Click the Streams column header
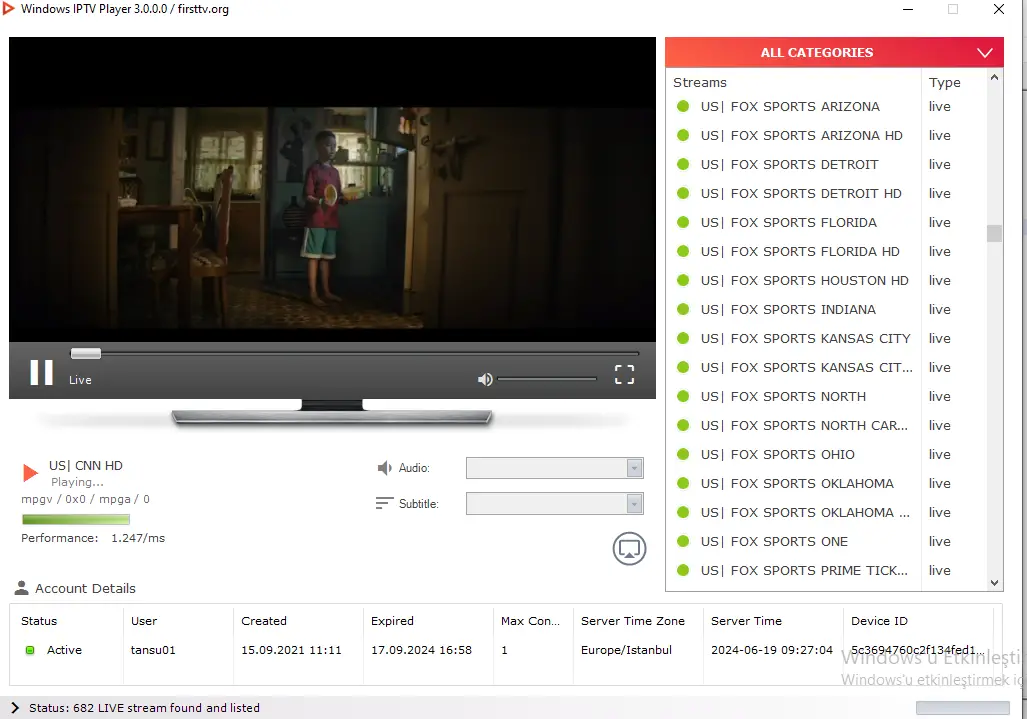This screenshot has height=719, width=1027. point(700,83)
